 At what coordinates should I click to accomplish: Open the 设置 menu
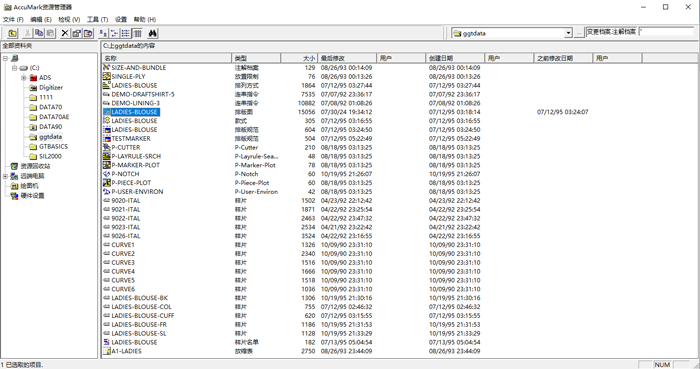click(x=121, y=19)
